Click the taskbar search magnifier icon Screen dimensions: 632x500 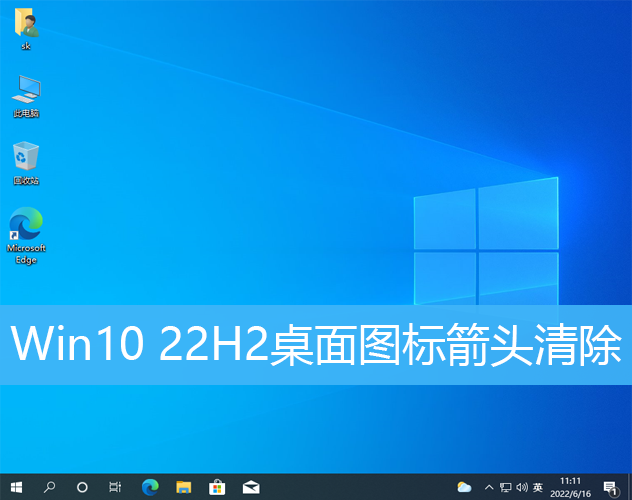pyautogui.click(x=49, y=487)
